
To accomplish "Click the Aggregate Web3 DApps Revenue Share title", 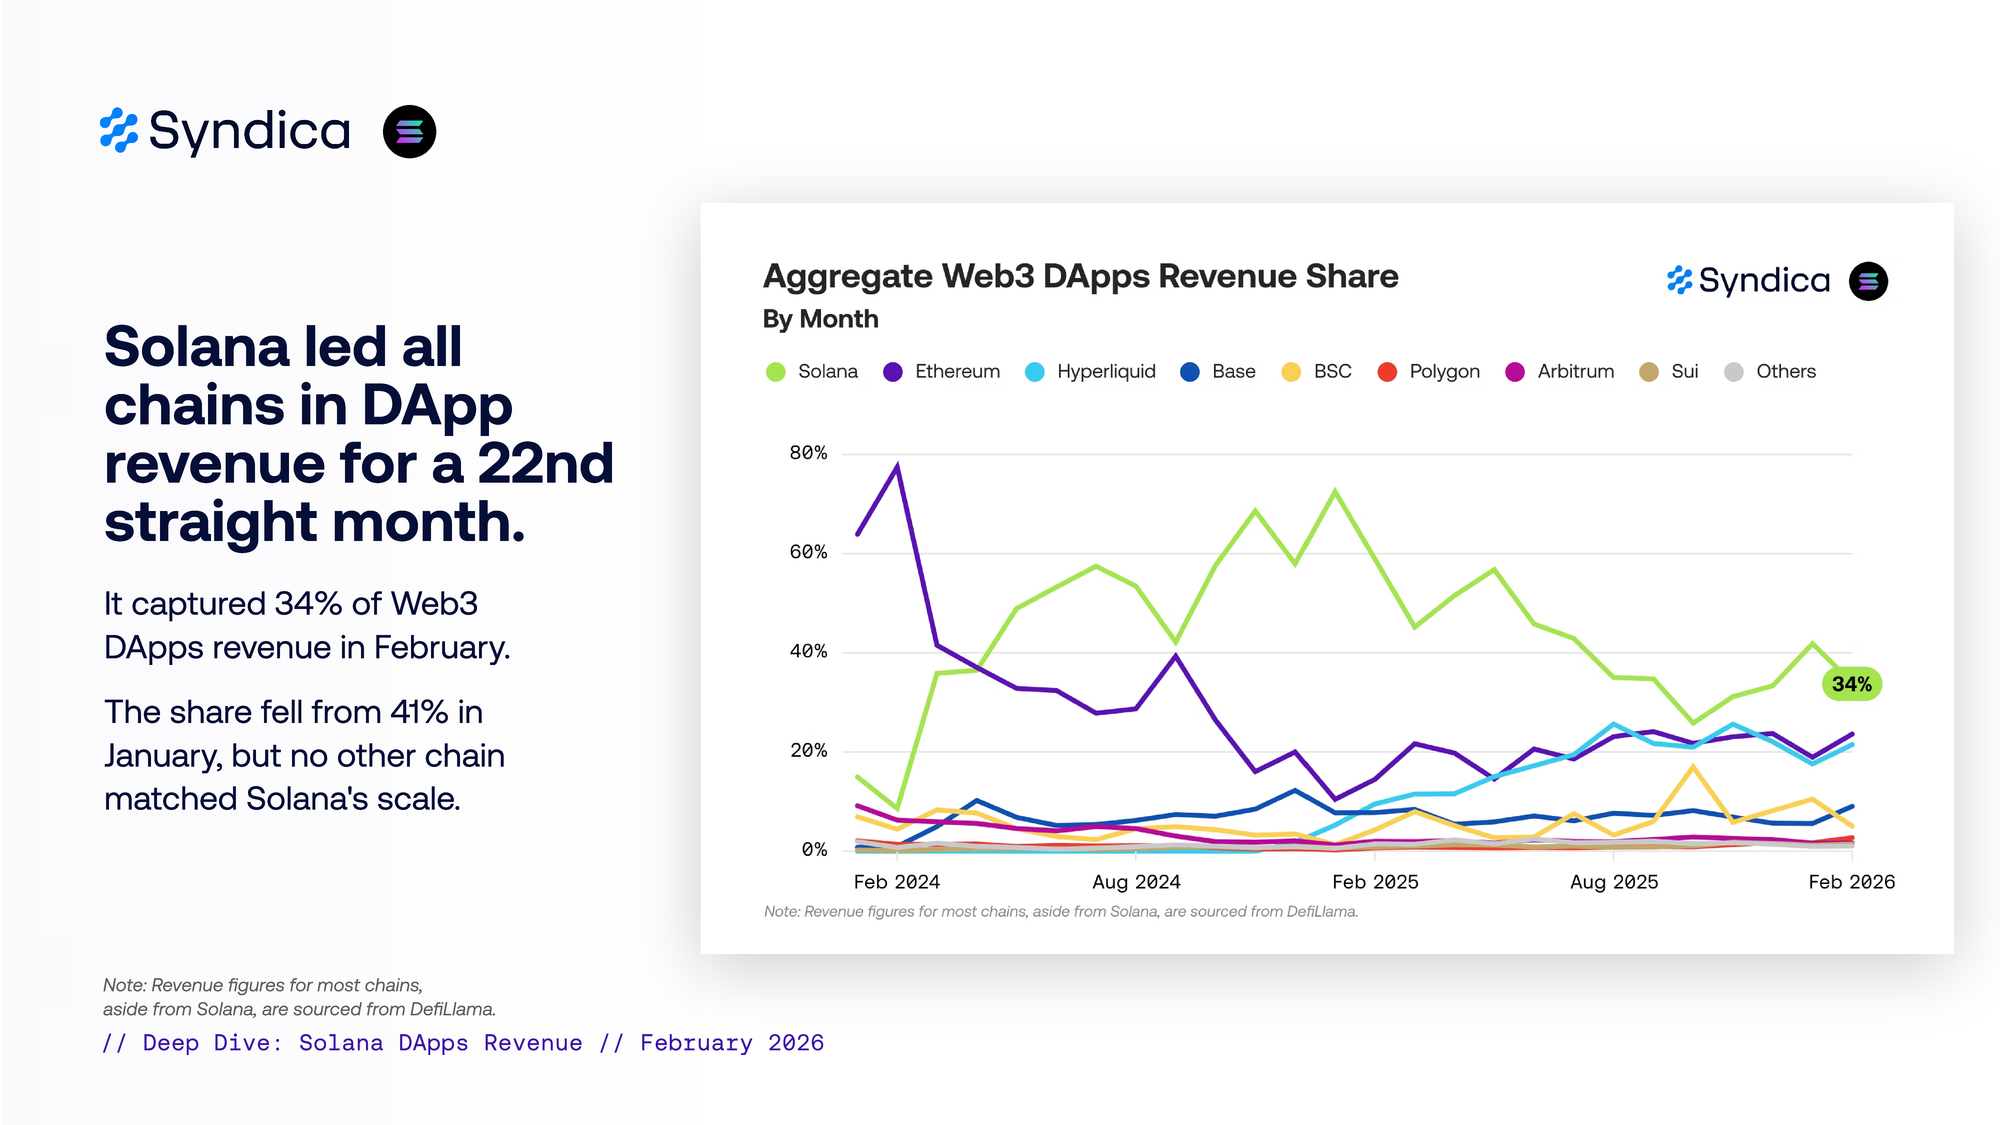I will point(1080,276).
